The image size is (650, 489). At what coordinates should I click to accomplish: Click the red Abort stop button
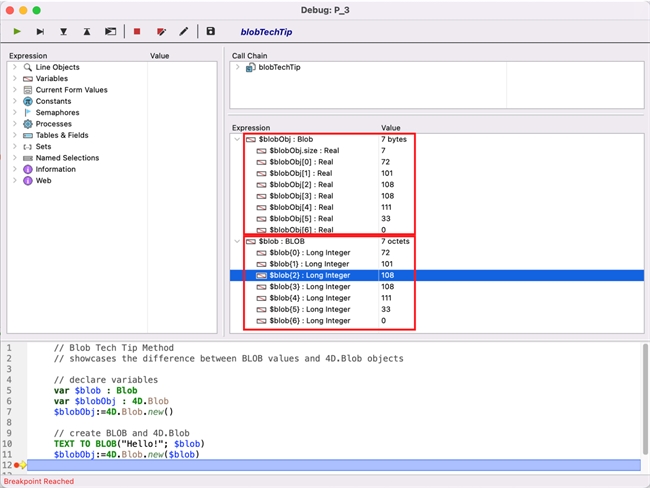point(137,32)
